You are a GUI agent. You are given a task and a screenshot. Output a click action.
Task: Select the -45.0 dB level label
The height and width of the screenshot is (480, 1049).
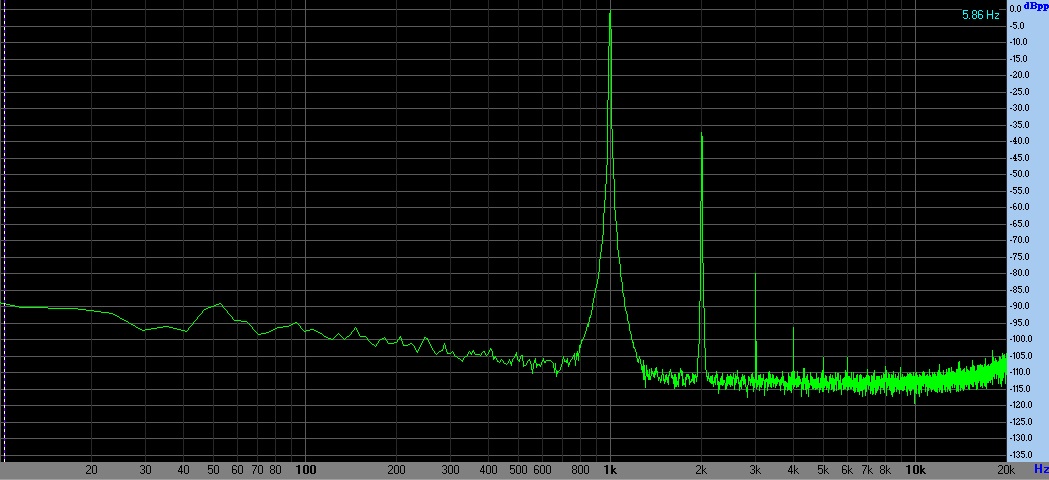click(1018, 157)
